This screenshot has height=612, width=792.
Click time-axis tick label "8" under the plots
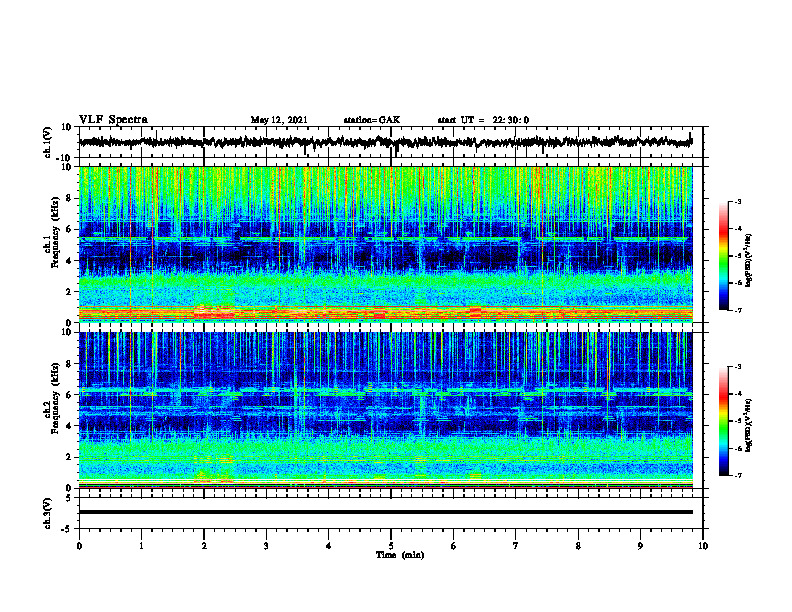click(578, 546)
